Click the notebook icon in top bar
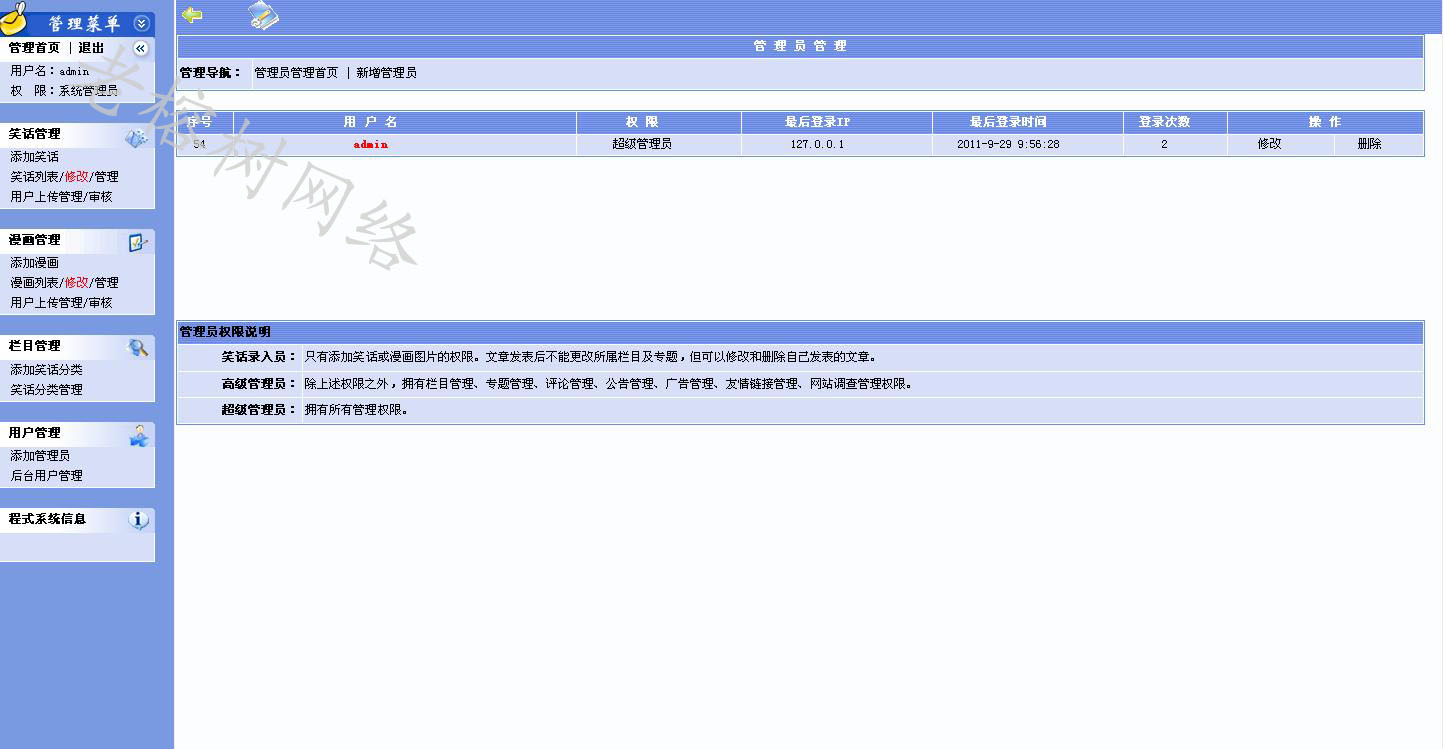 pyautogui.click(x=263, y=15)
